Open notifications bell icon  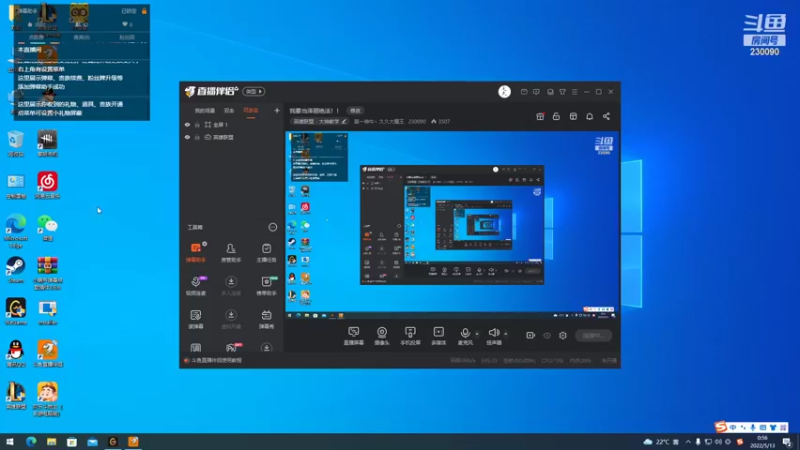pos(589,116)
